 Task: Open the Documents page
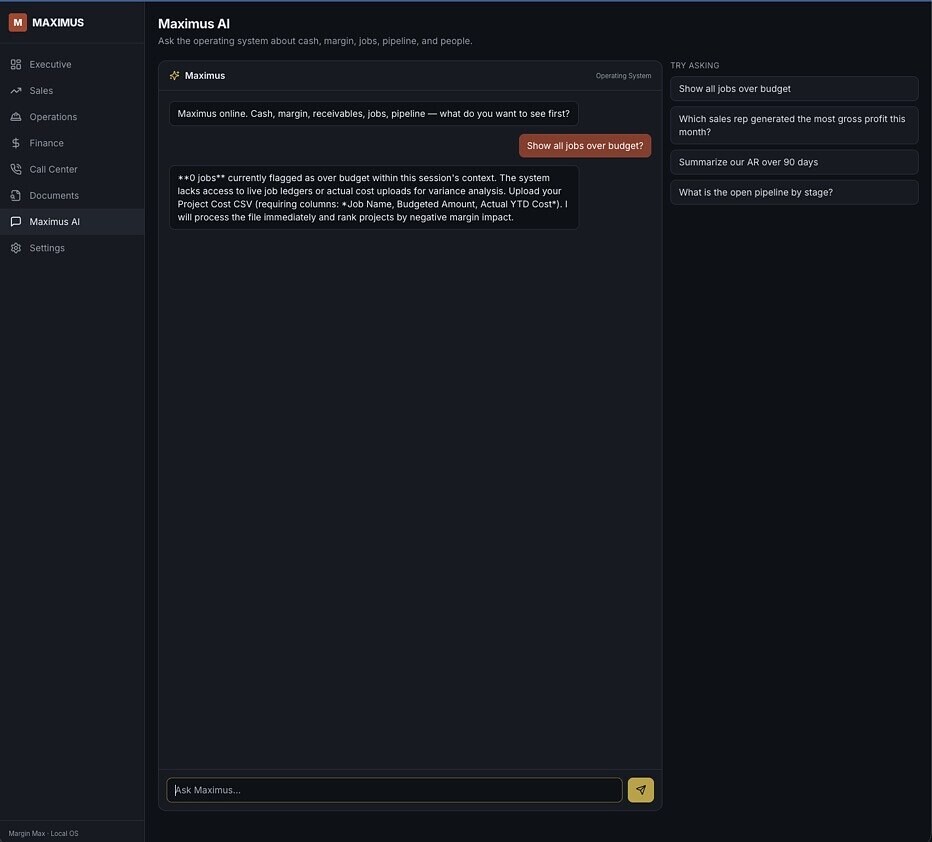(72, 195)
